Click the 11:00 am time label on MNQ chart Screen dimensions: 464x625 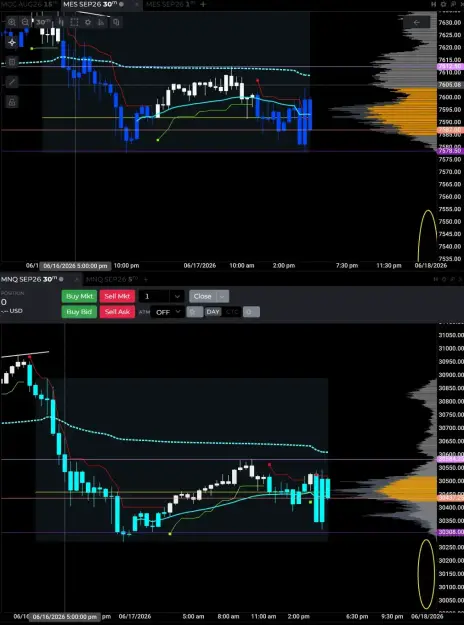pyautogui.click(x=263, y=617)
